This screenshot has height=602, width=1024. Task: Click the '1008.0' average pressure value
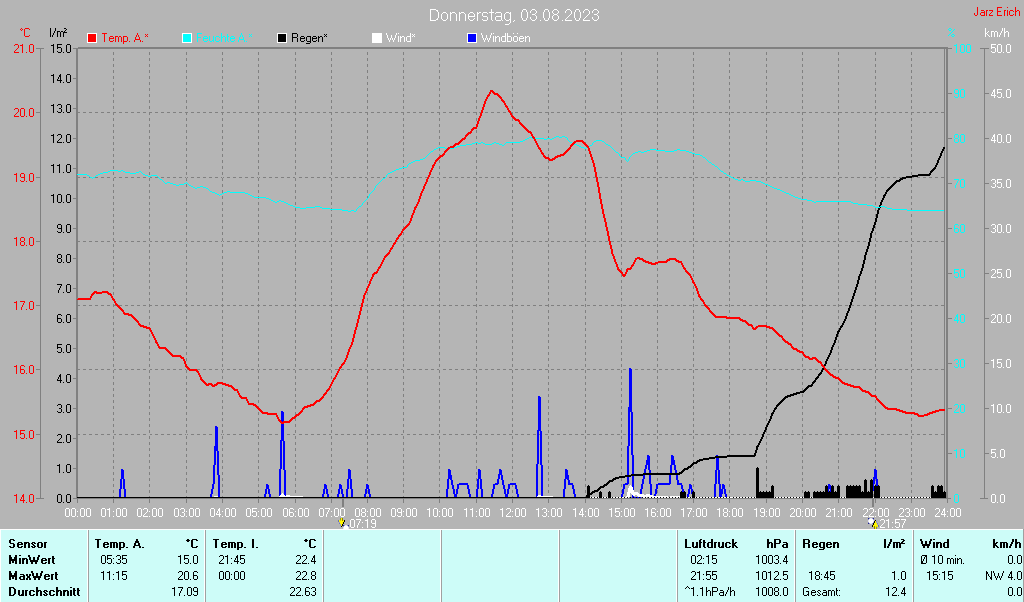coord(772,592)
